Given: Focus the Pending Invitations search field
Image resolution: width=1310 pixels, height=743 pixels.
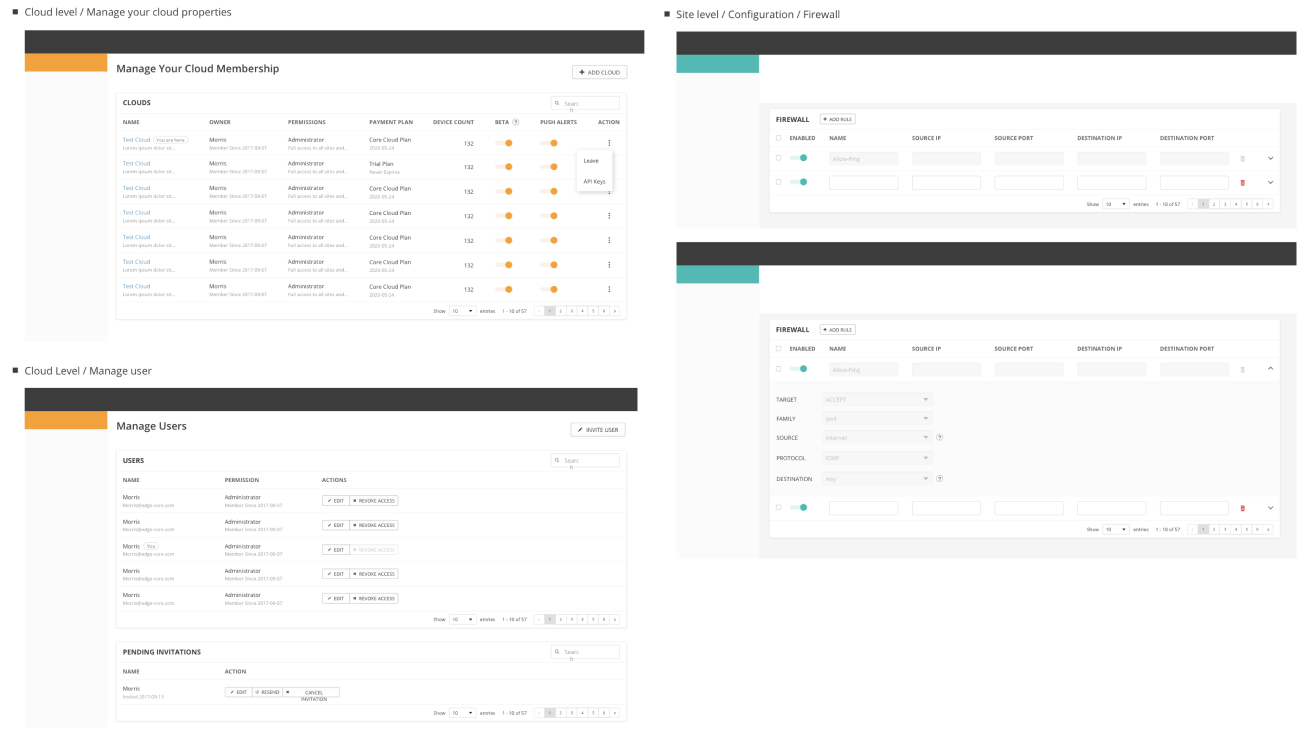Looking at the screenshot, I should pyautogui.click(x=585, y=652).
